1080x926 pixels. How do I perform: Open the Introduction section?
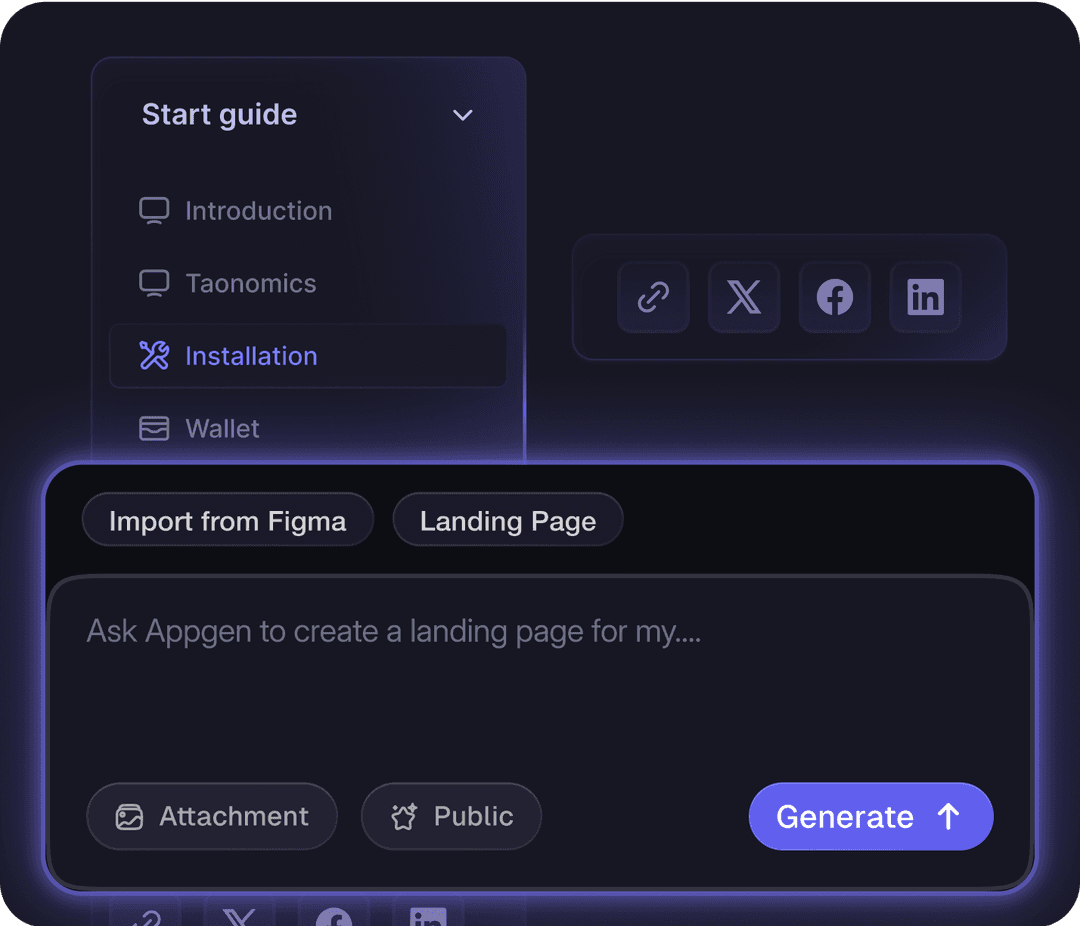(258, 210)
